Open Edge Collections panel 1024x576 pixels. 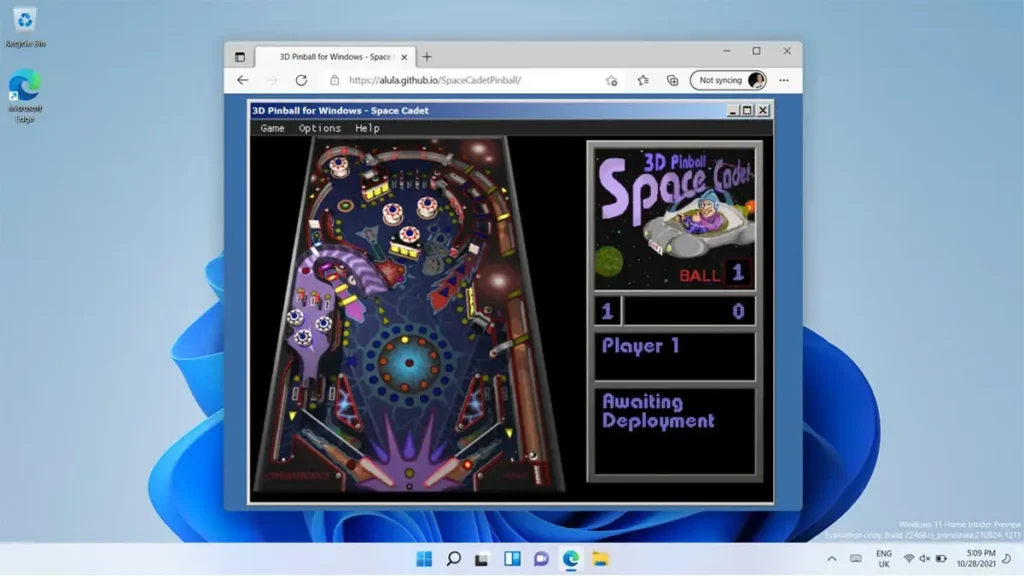click(x=673, y=80)
